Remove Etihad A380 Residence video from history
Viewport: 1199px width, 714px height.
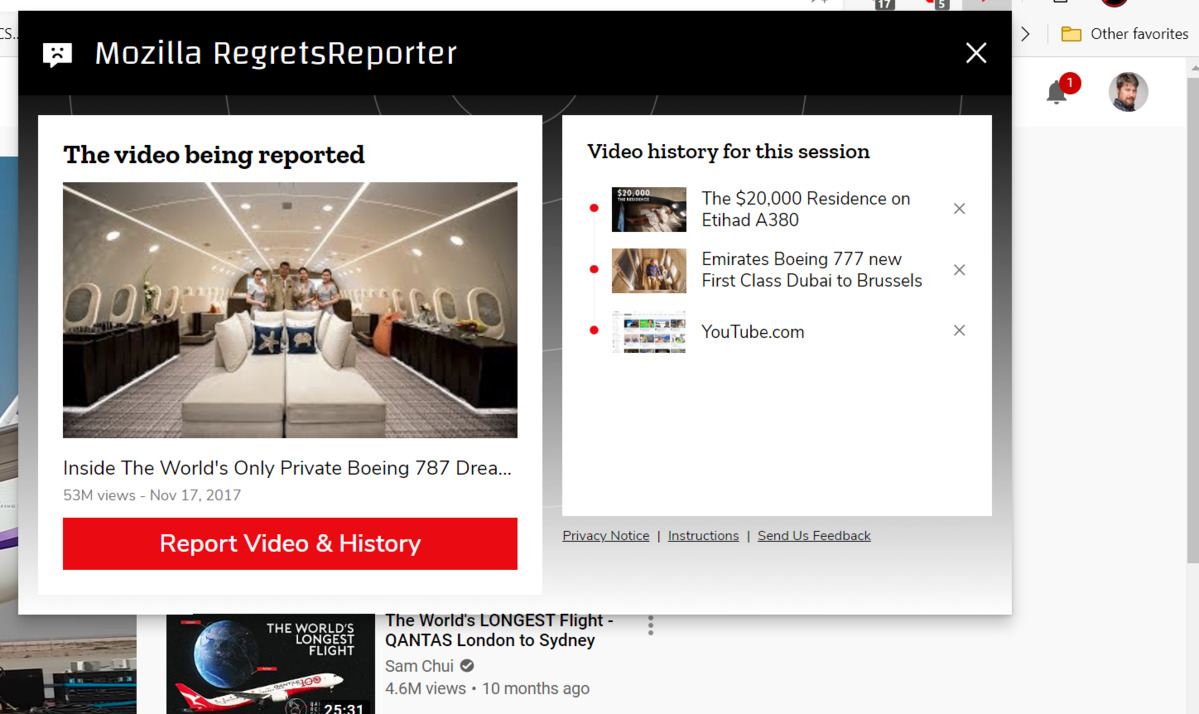pyautogui.click(x=959, y=209)
